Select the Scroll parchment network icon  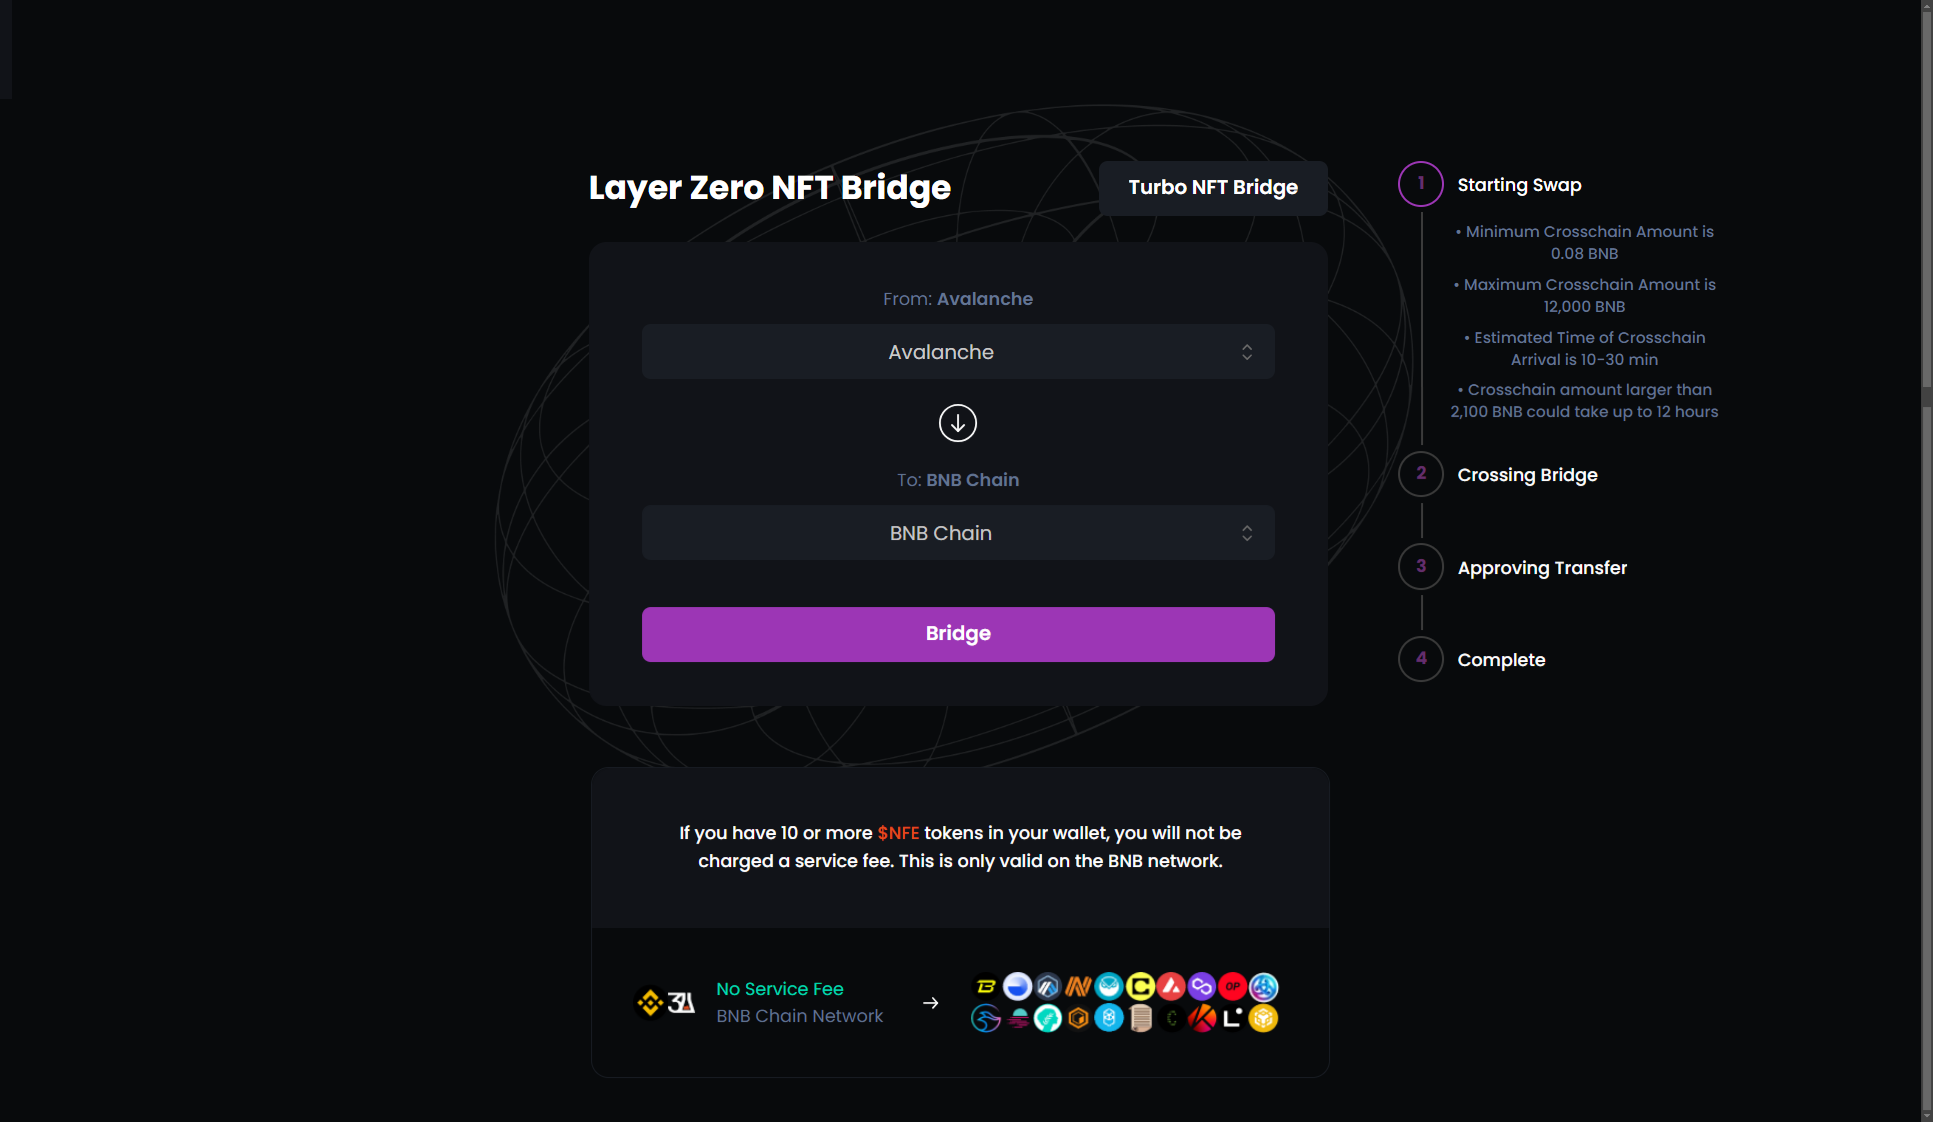1140,1018
